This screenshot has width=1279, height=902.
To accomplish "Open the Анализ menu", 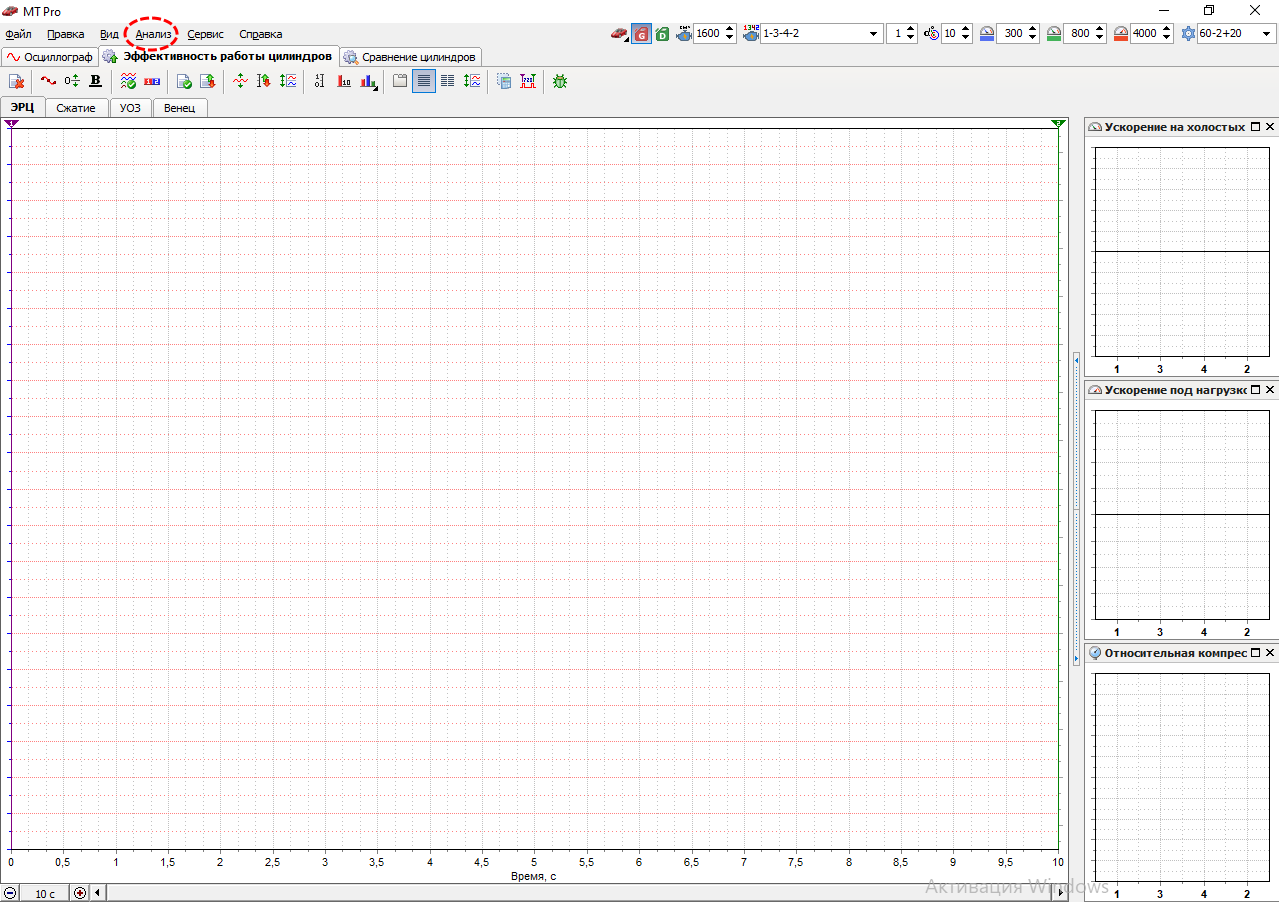I will pos(153,34).
